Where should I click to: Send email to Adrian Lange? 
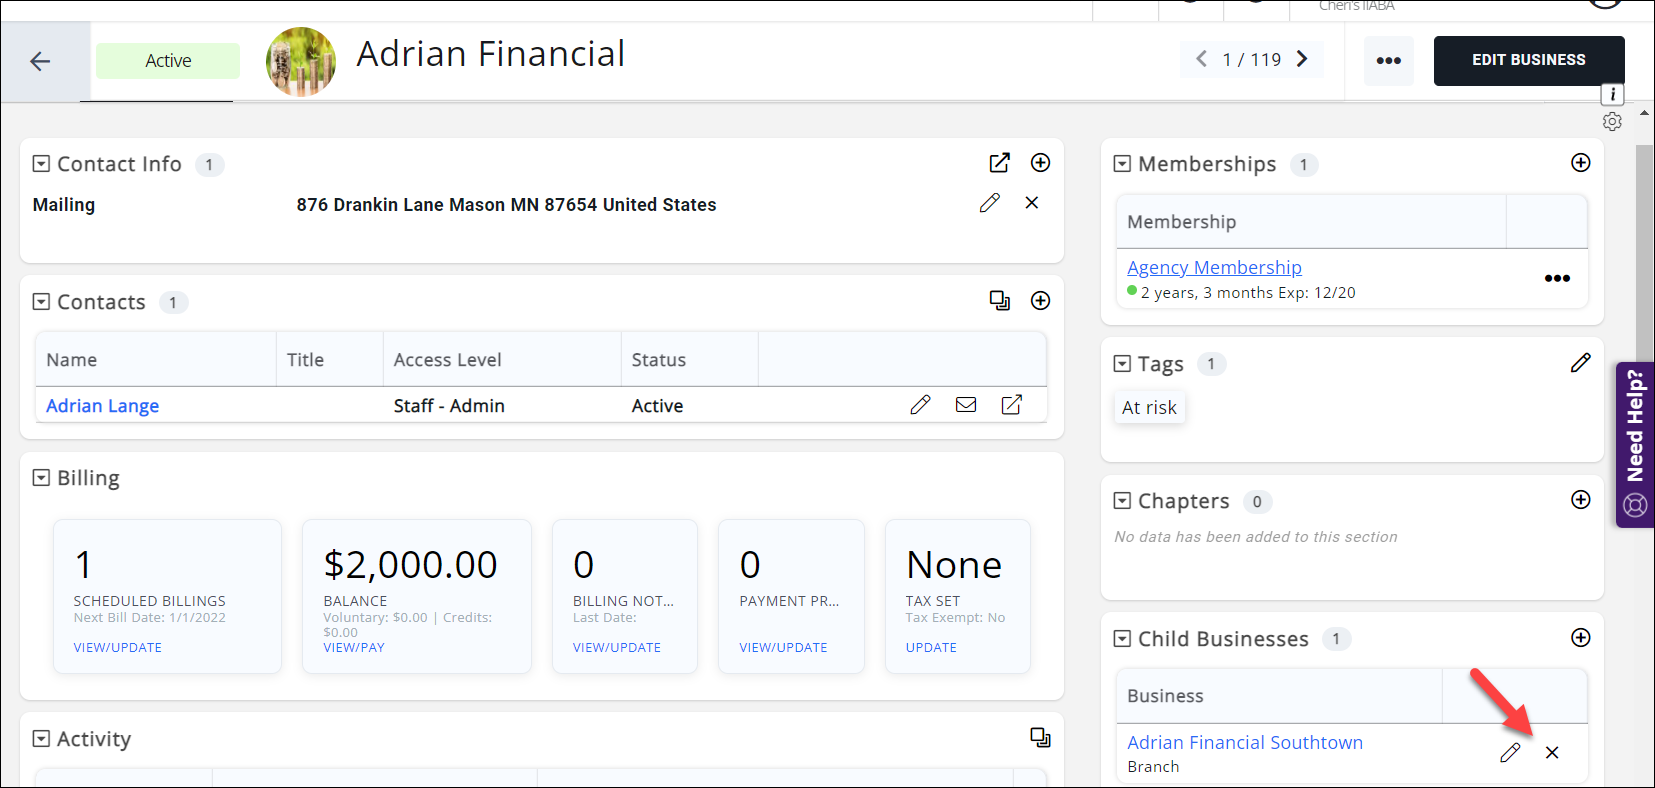click(965, 405)
